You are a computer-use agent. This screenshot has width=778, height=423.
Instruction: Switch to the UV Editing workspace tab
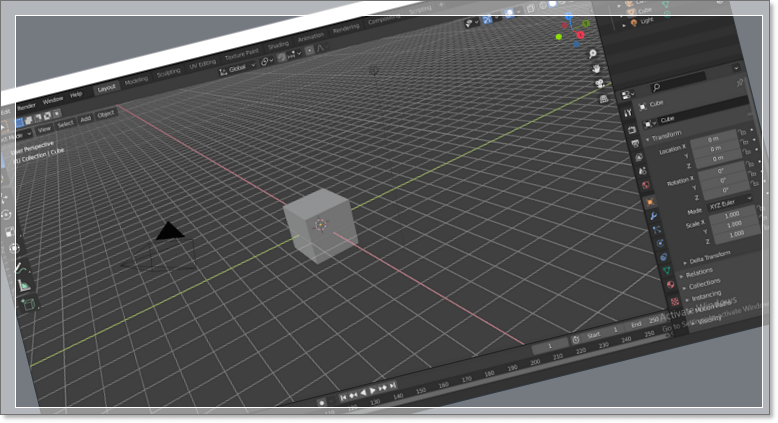[x=202, y=65]
